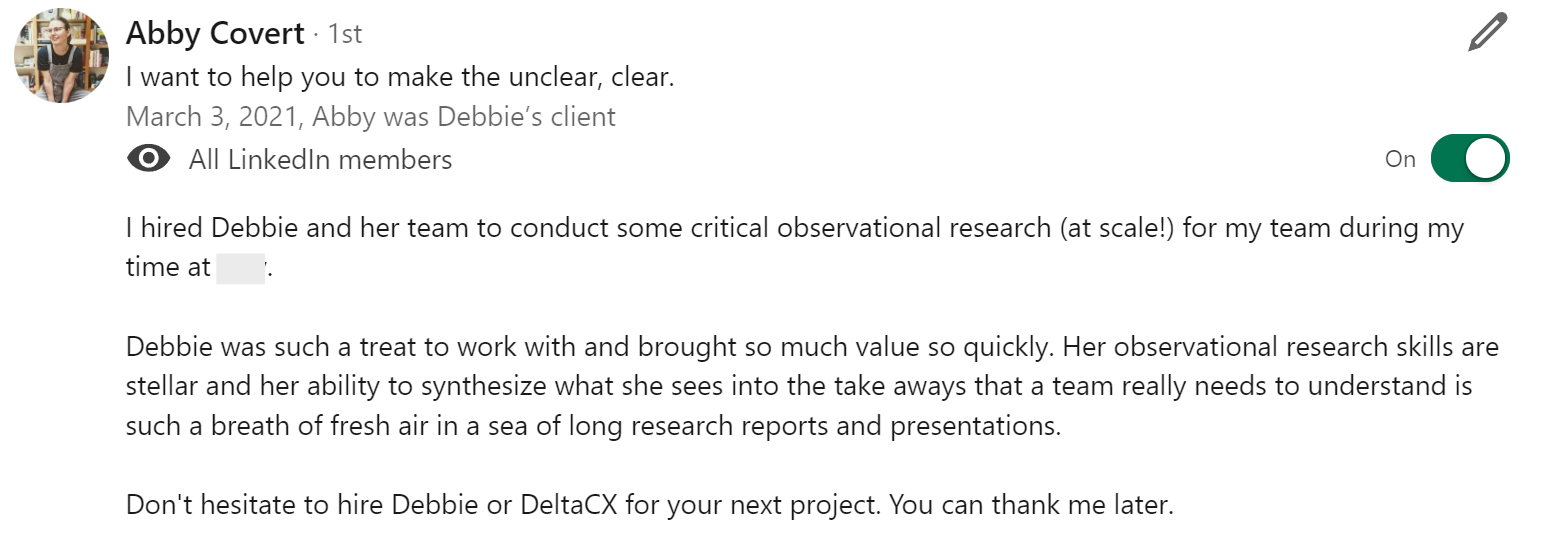Click the "Abby was Debbie's client" text
The height and width of the screenshot is (534, 1546).
point(464,117)
